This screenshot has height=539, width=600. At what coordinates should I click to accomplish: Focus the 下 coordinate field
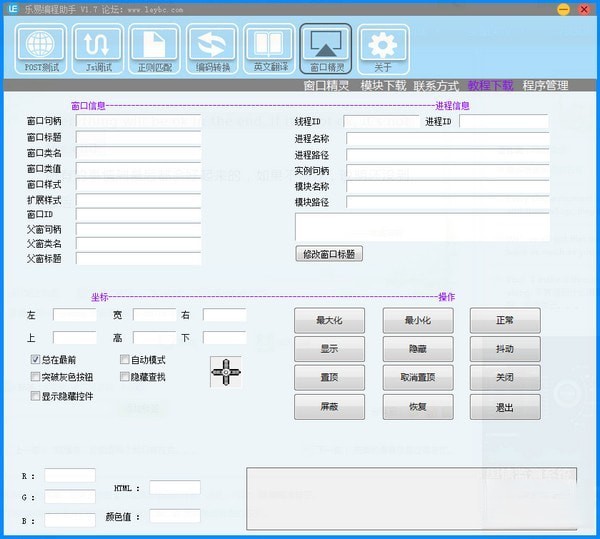[225, 338]
